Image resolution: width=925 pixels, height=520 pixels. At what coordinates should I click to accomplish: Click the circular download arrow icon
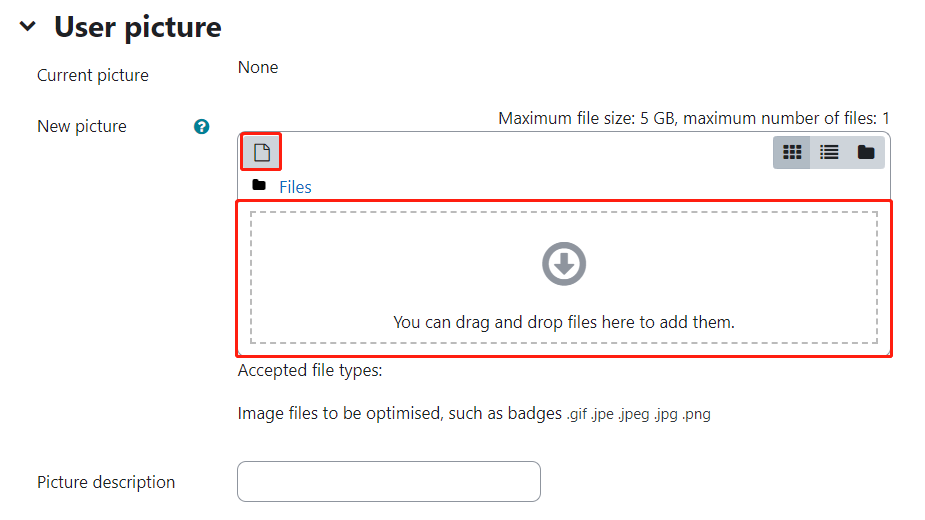(564, 264)
